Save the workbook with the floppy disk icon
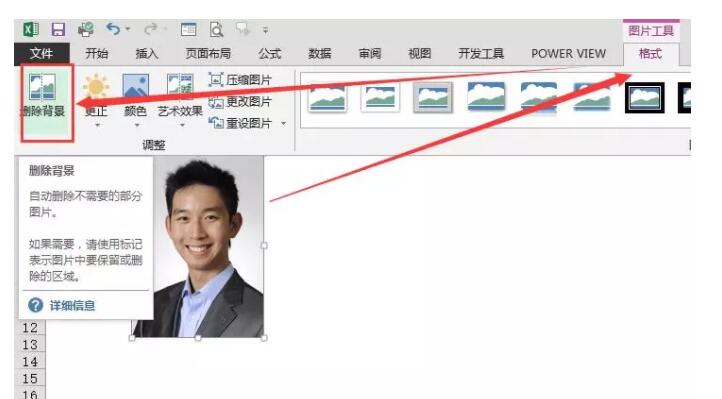Screen dimensions: 722x399 58,30
